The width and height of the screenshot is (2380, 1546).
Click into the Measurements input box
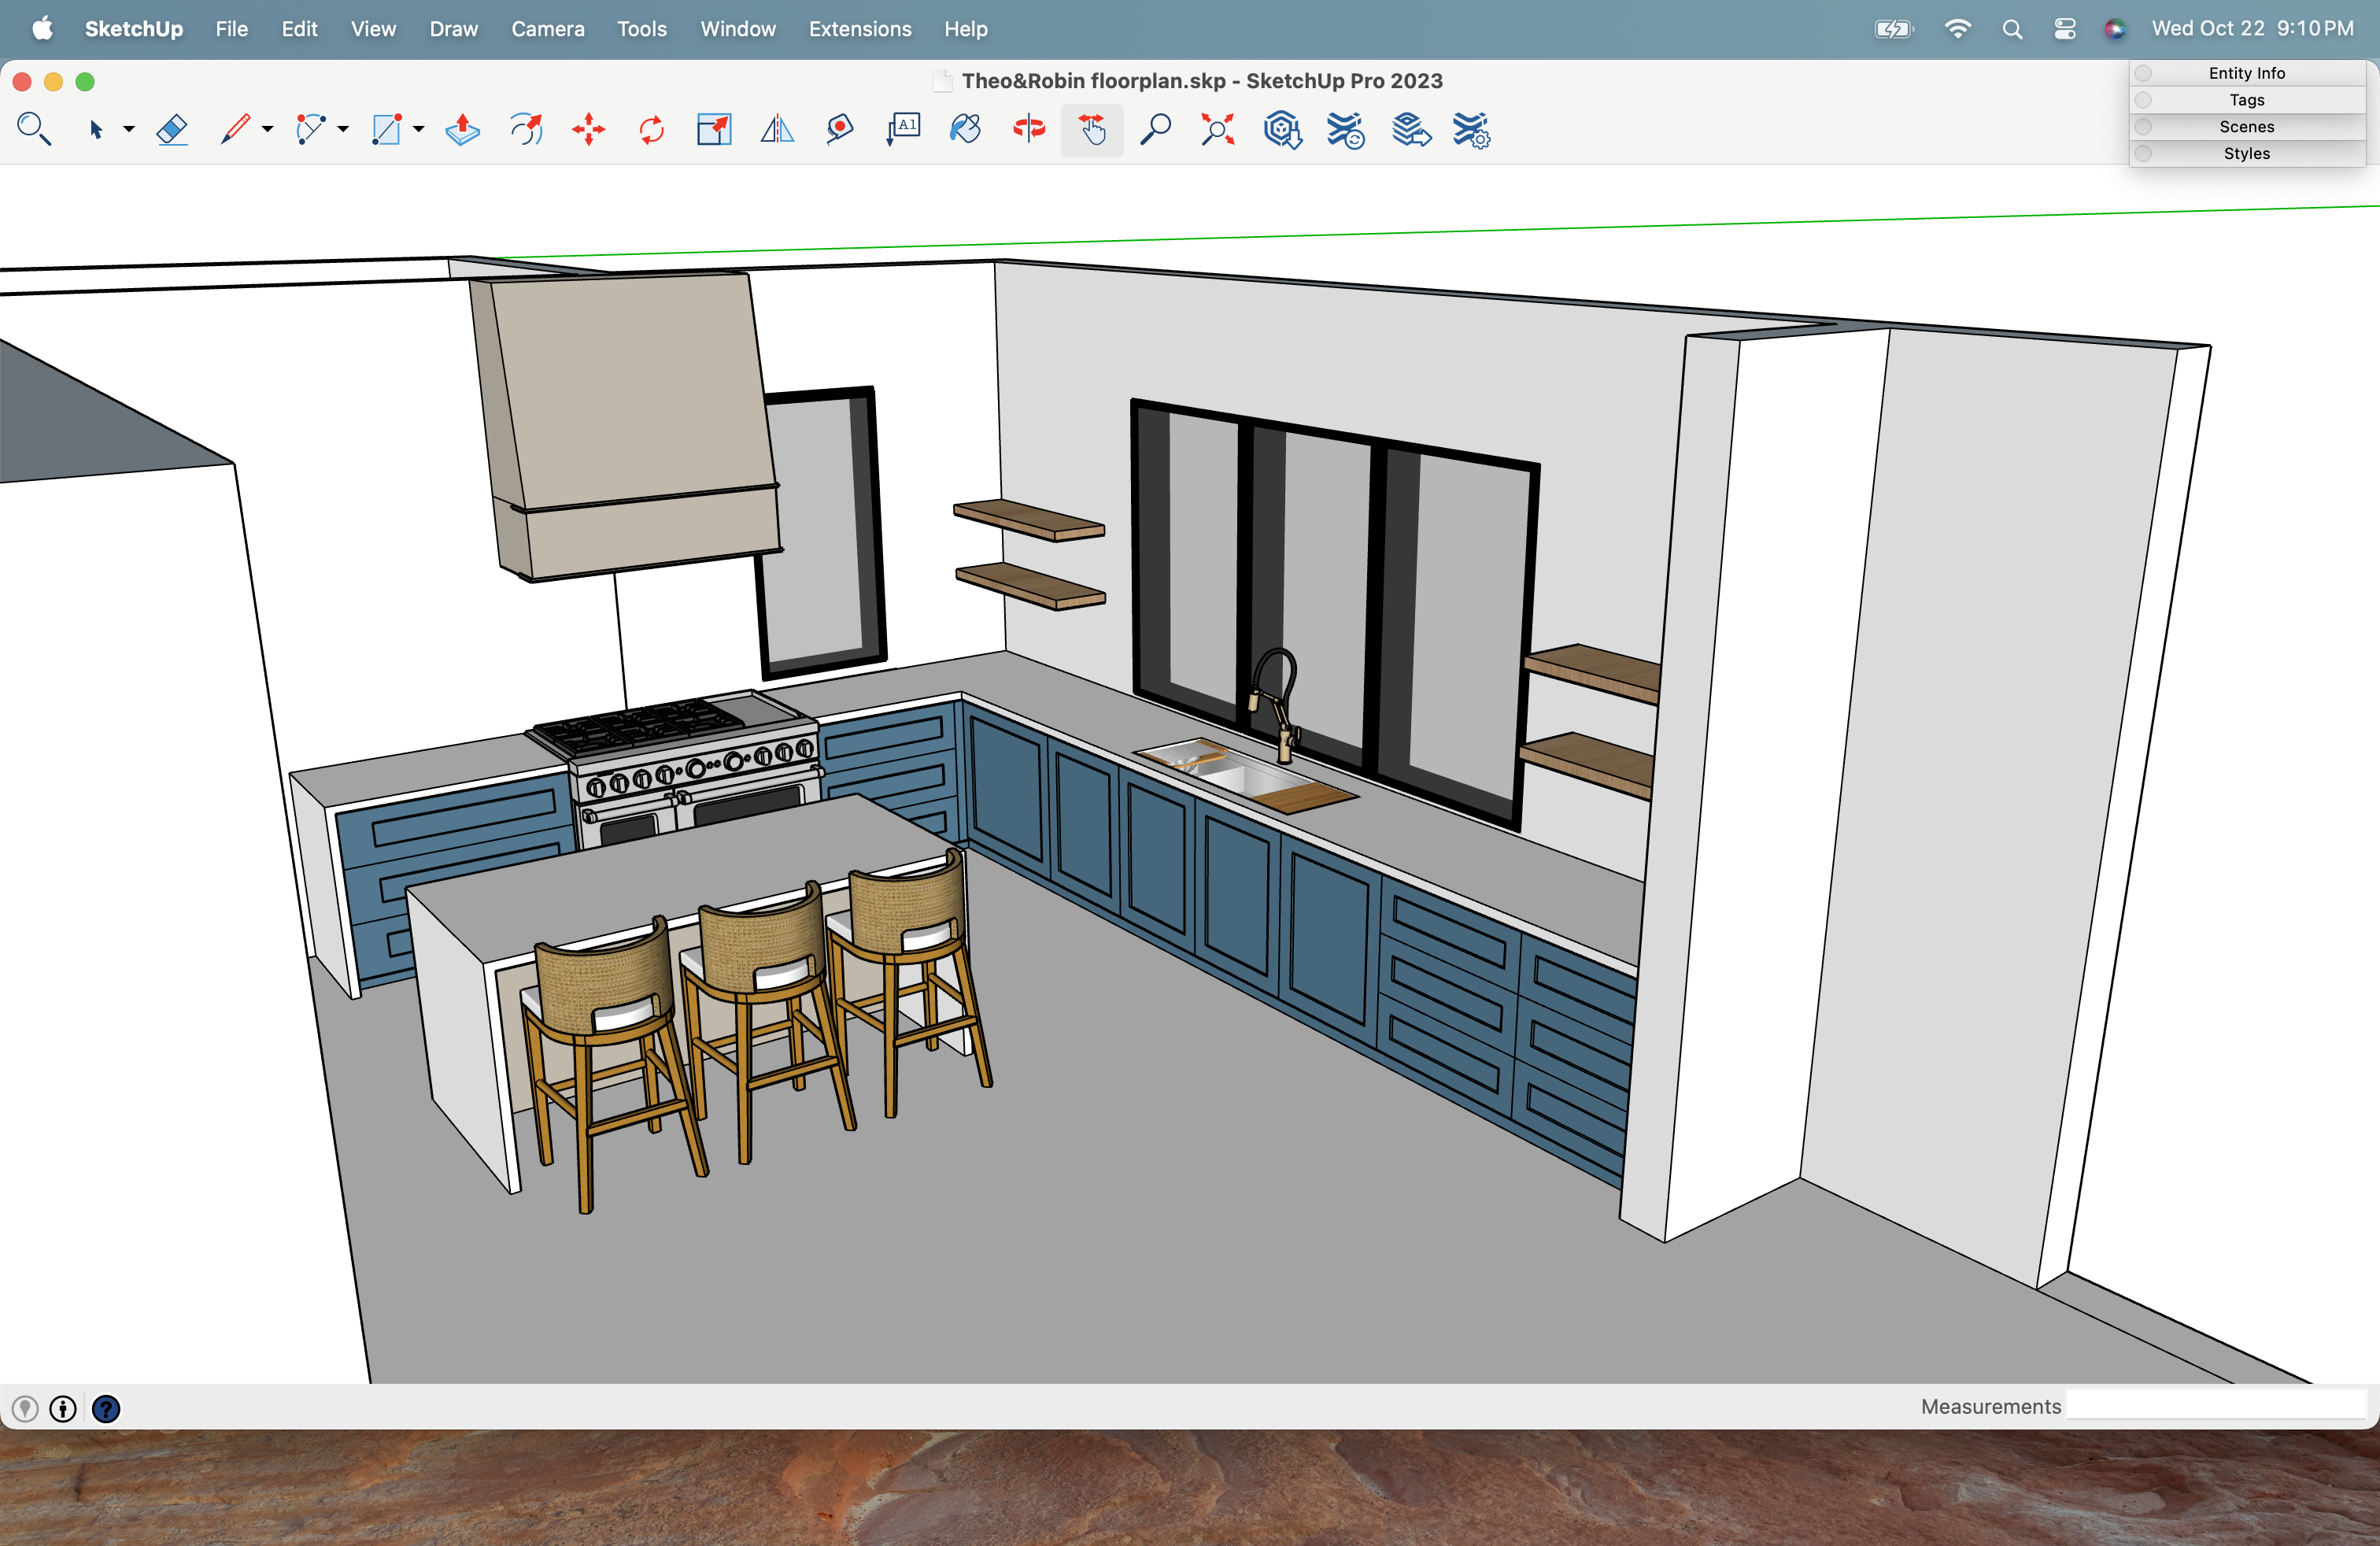tap(2215, 1406)
